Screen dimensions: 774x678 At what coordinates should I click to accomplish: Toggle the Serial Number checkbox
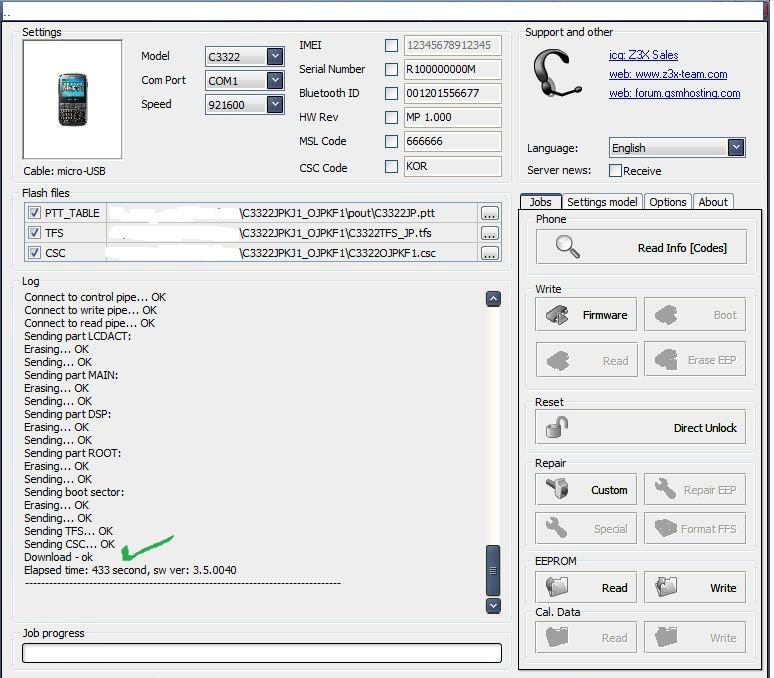391,69
